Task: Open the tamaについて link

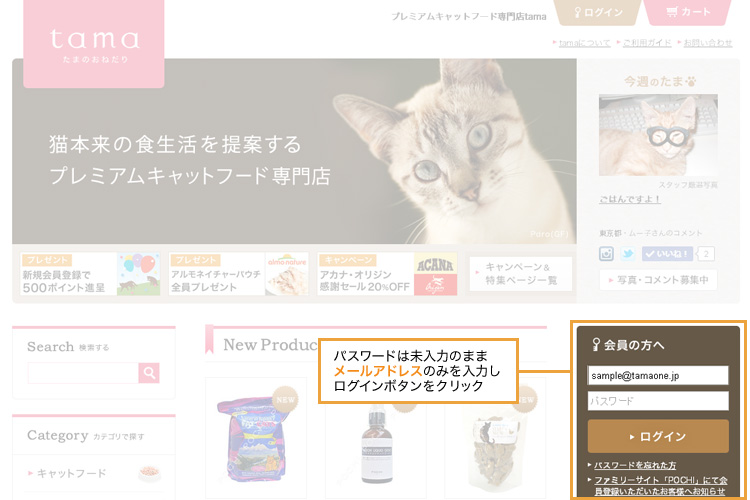Action: (x=584, y=43)
